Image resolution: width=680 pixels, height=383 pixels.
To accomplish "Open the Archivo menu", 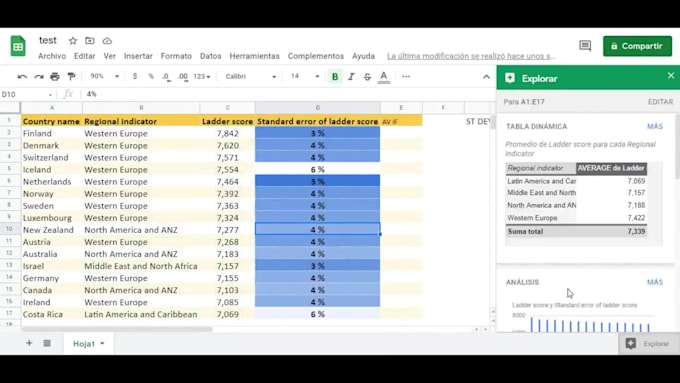I will pyautogui.click(x=52, y=56).
